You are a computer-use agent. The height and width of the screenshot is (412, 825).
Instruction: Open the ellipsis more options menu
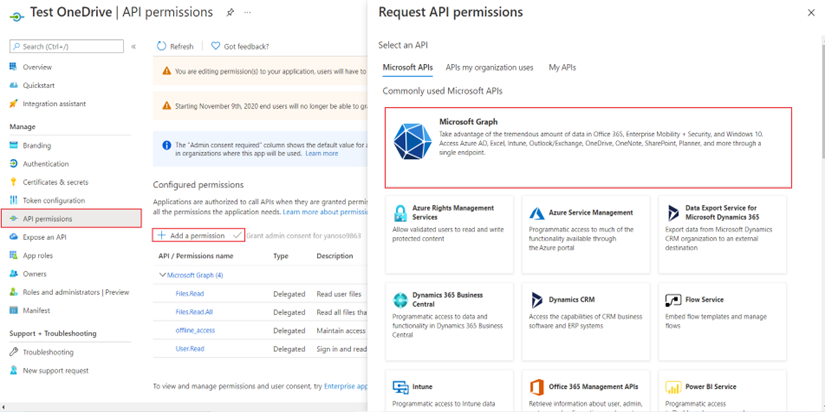point(248,13)
